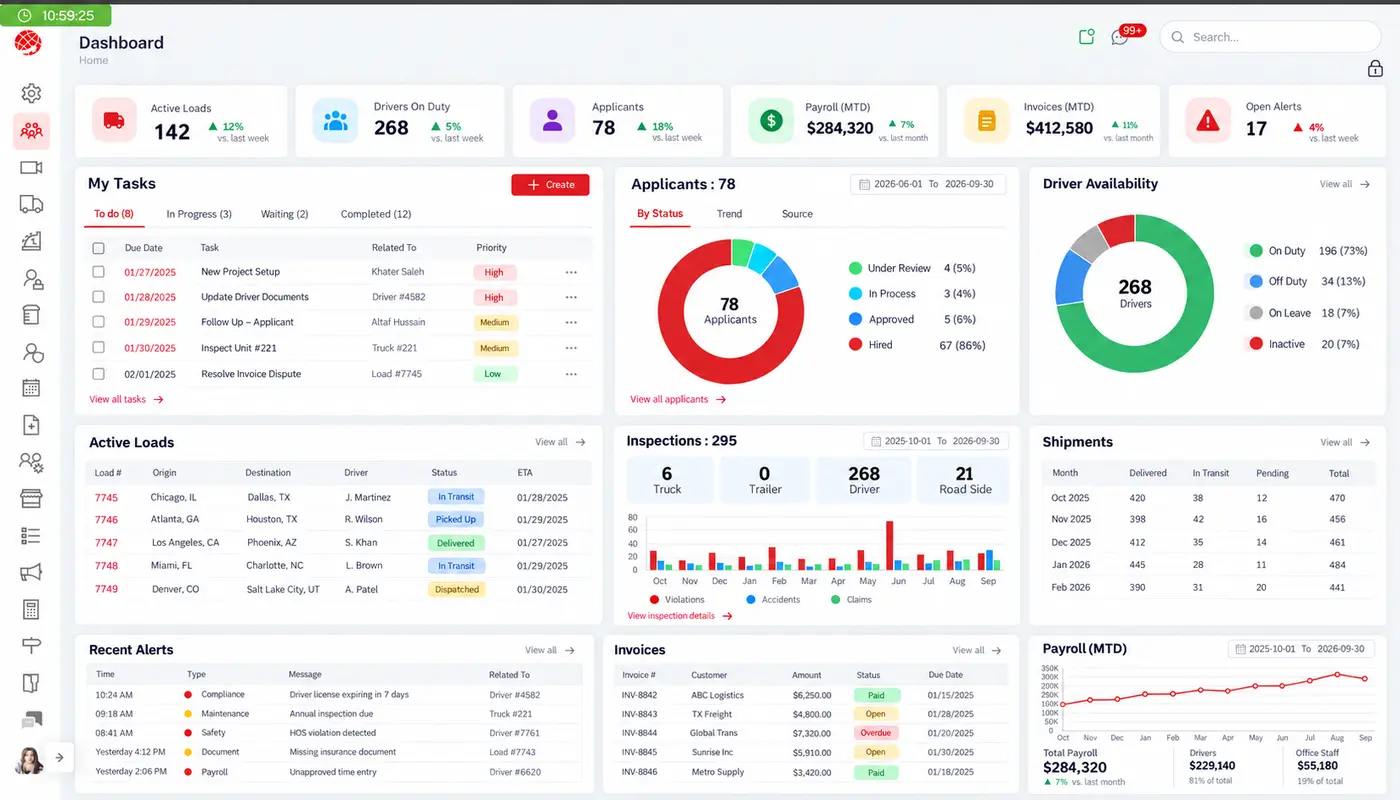
Task: Open the calendar icon in sidebar
Action: coord(31,388)
